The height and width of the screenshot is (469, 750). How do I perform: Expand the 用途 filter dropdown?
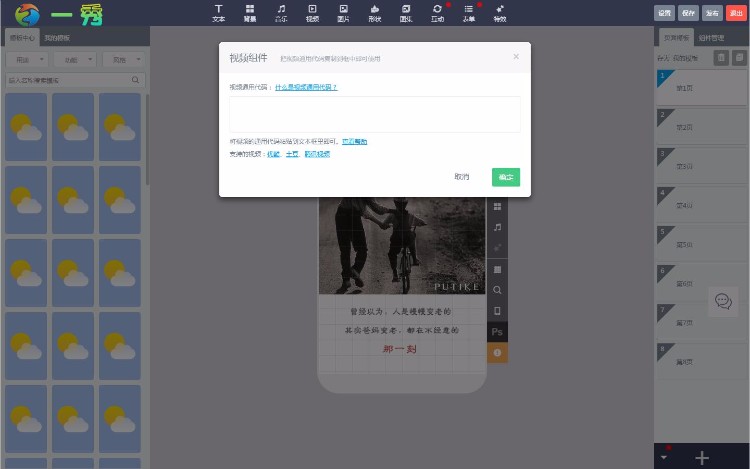pyautogui.click(x=29, y=60)
